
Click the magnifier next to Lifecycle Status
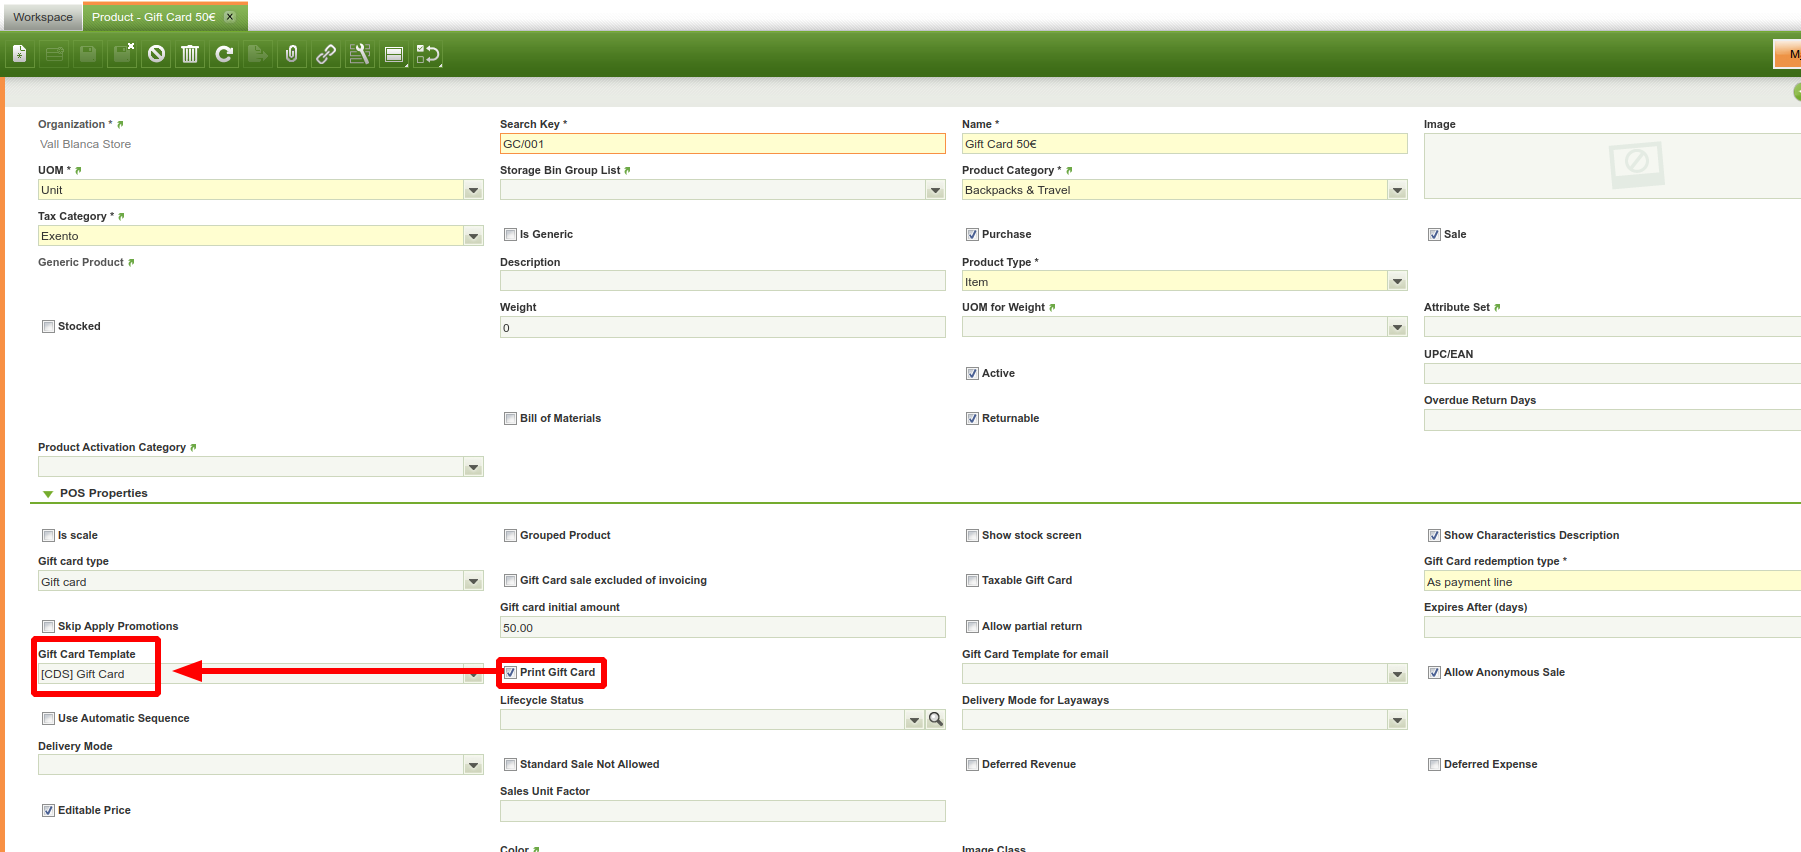[936, 720]
